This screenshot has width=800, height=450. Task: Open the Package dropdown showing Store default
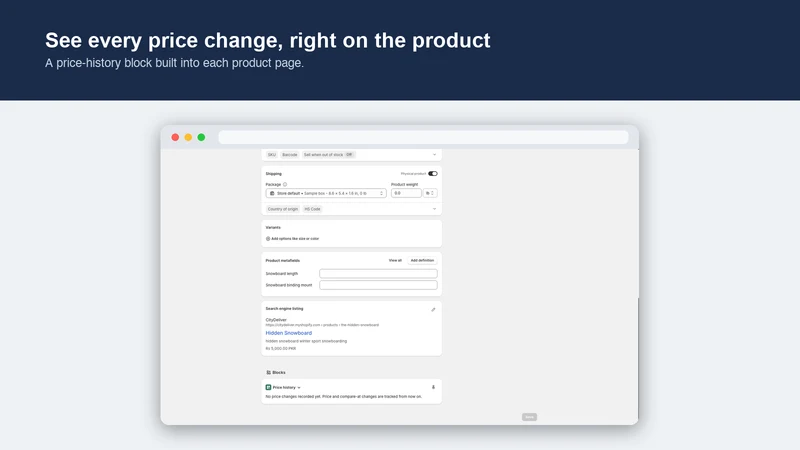(326, 193)
